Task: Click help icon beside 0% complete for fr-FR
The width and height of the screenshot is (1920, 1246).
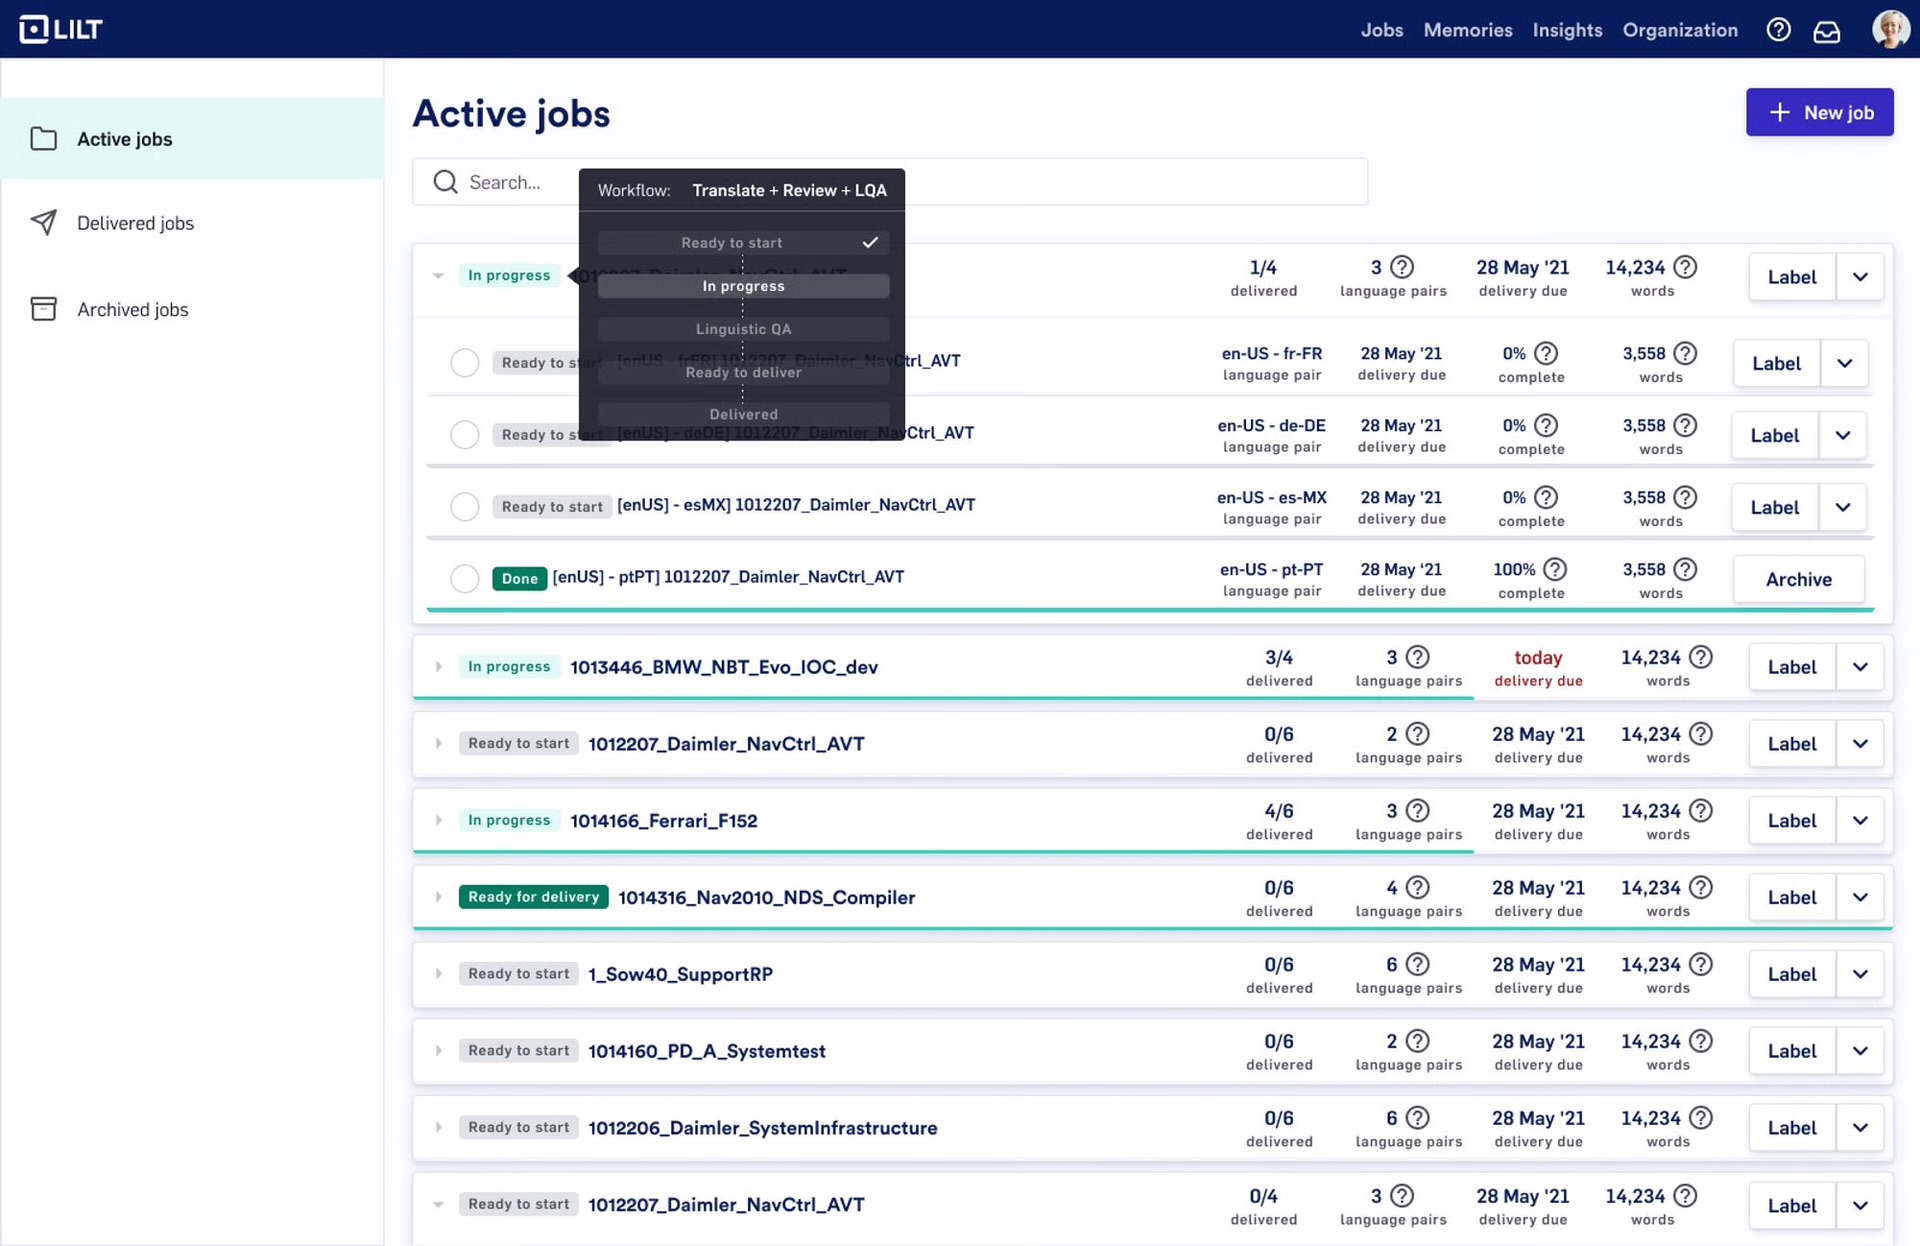Action: coord(1546,353)
